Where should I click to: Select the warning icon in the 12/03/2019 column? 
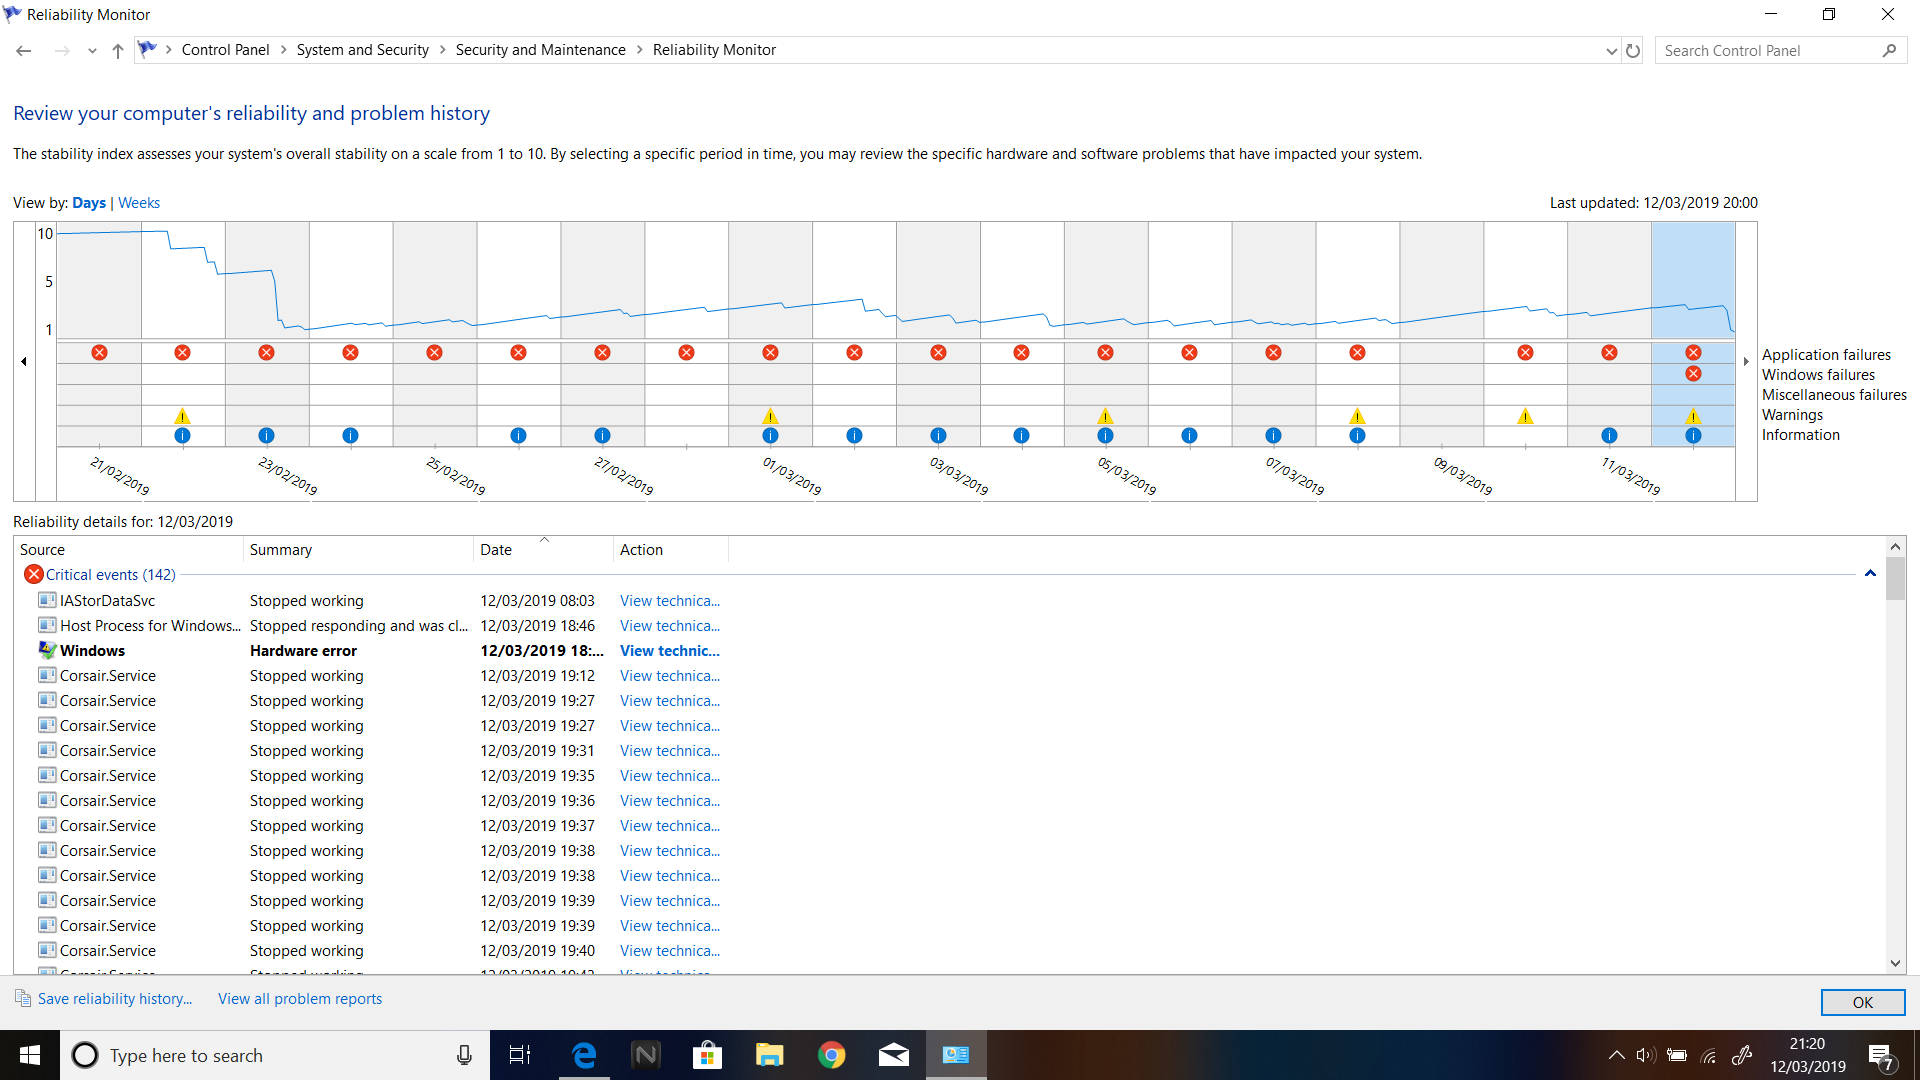click(1693, 416)
